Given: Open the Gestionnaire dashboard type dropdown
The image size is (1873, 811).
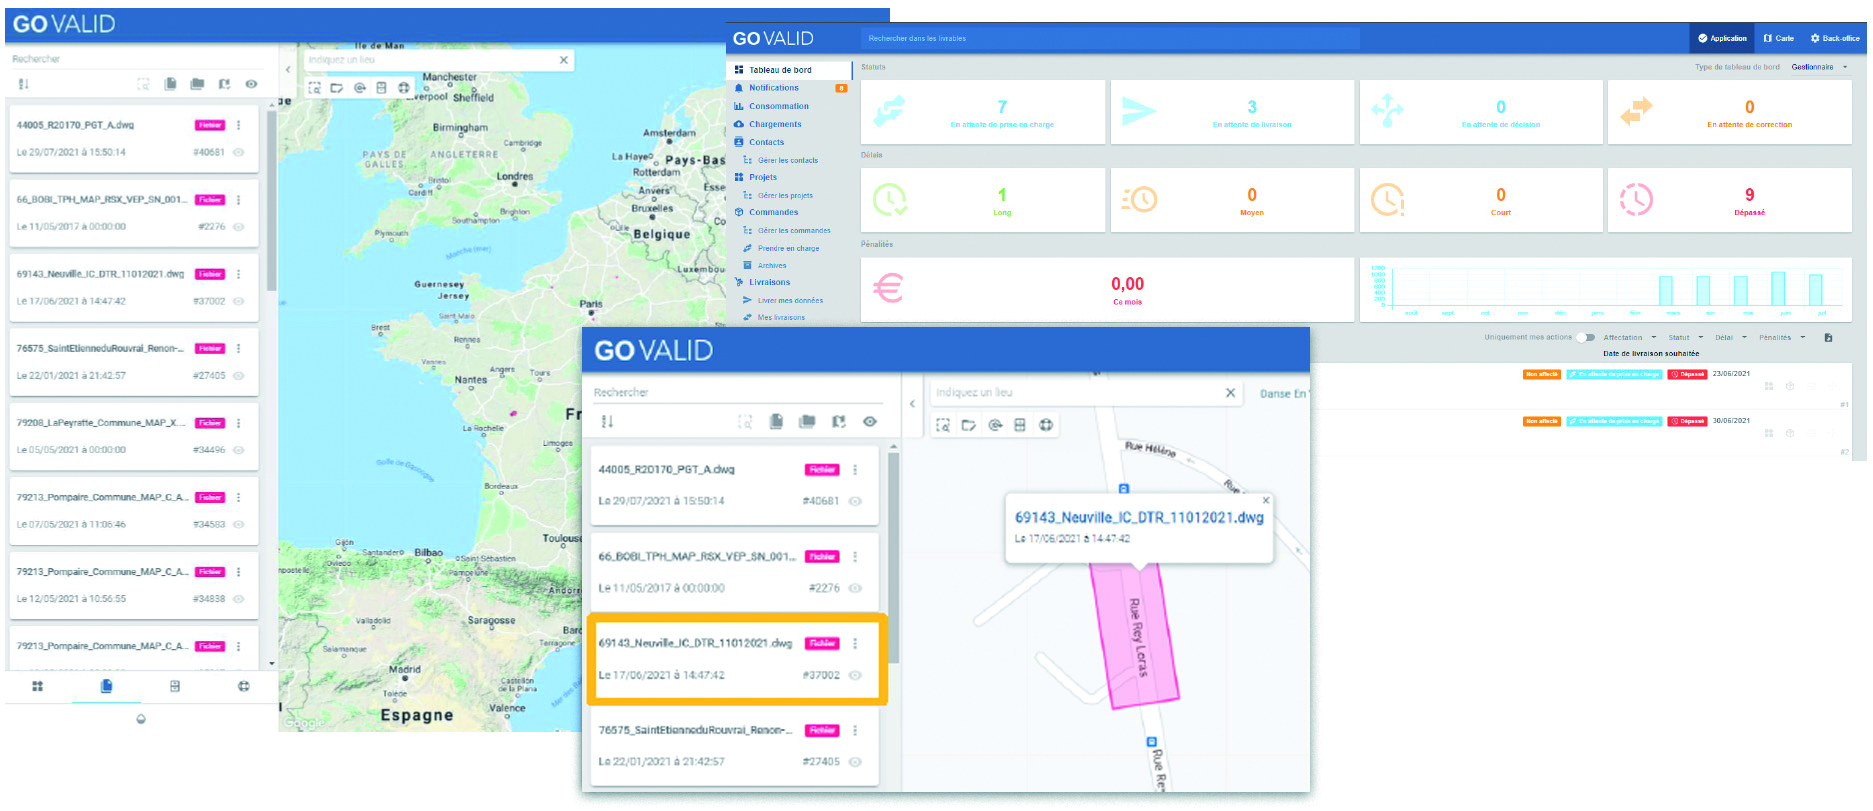Looking at the screenshot, I should pyautogui.click(x=1819, y=67).
